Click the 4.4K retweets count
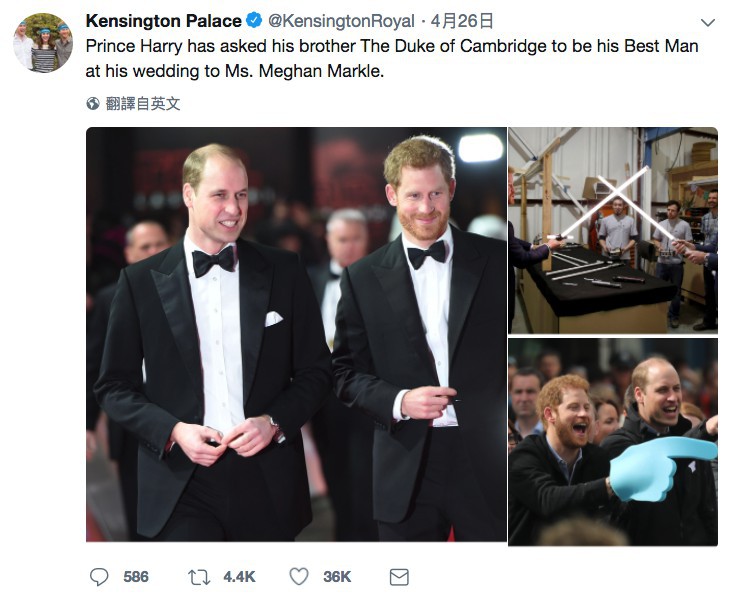This screenshot has width=731, height=601. coord(239,577)
